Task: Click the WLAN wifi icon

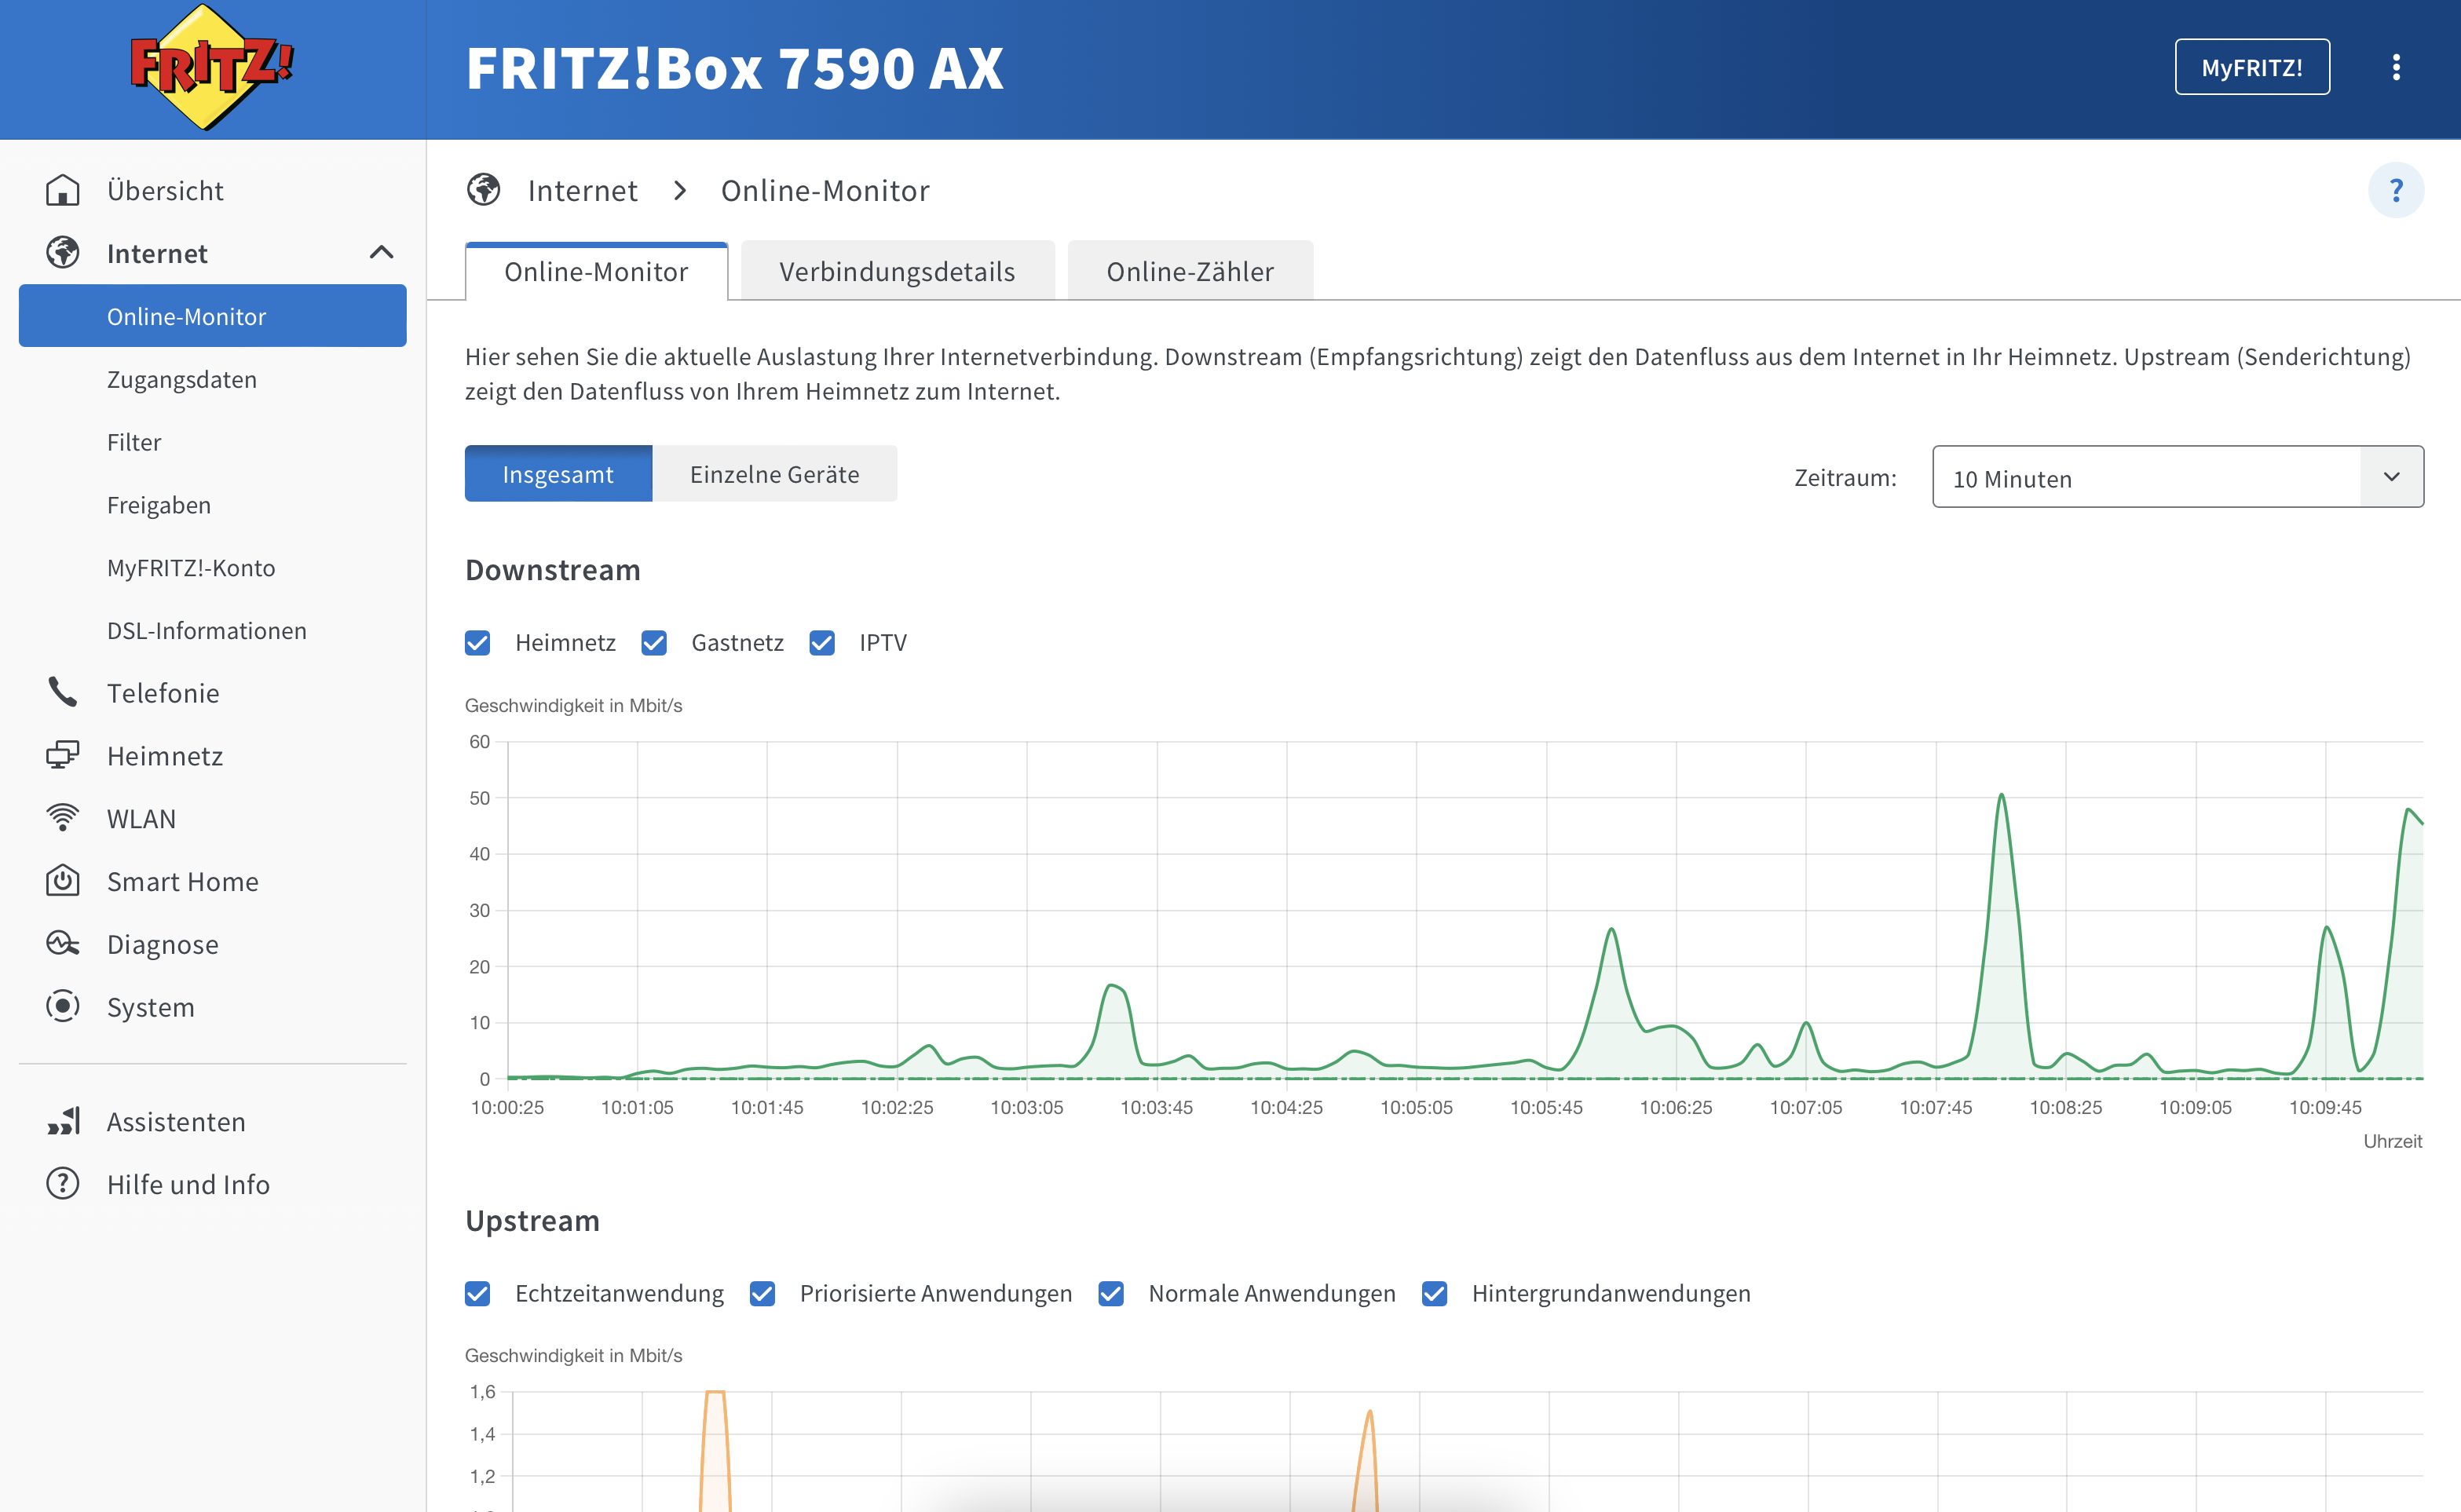Action: [62, 818]
